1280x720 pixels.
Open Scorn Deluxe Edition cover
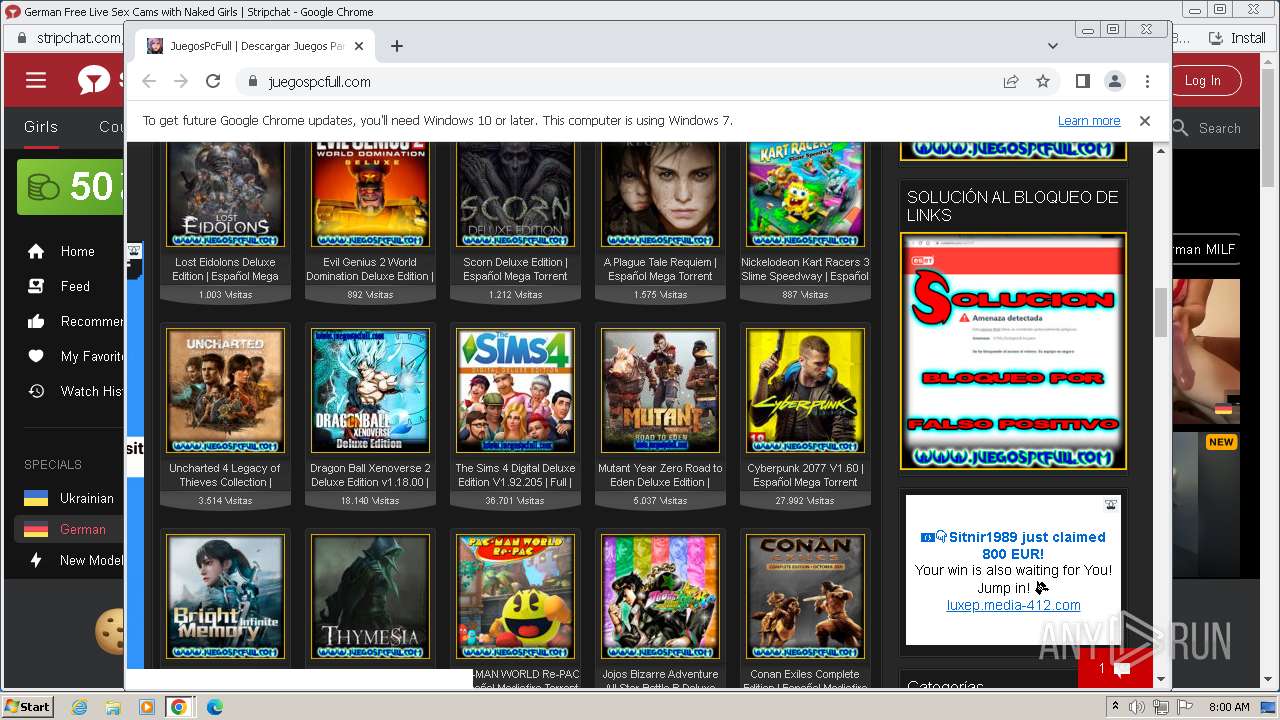(515, 193)
